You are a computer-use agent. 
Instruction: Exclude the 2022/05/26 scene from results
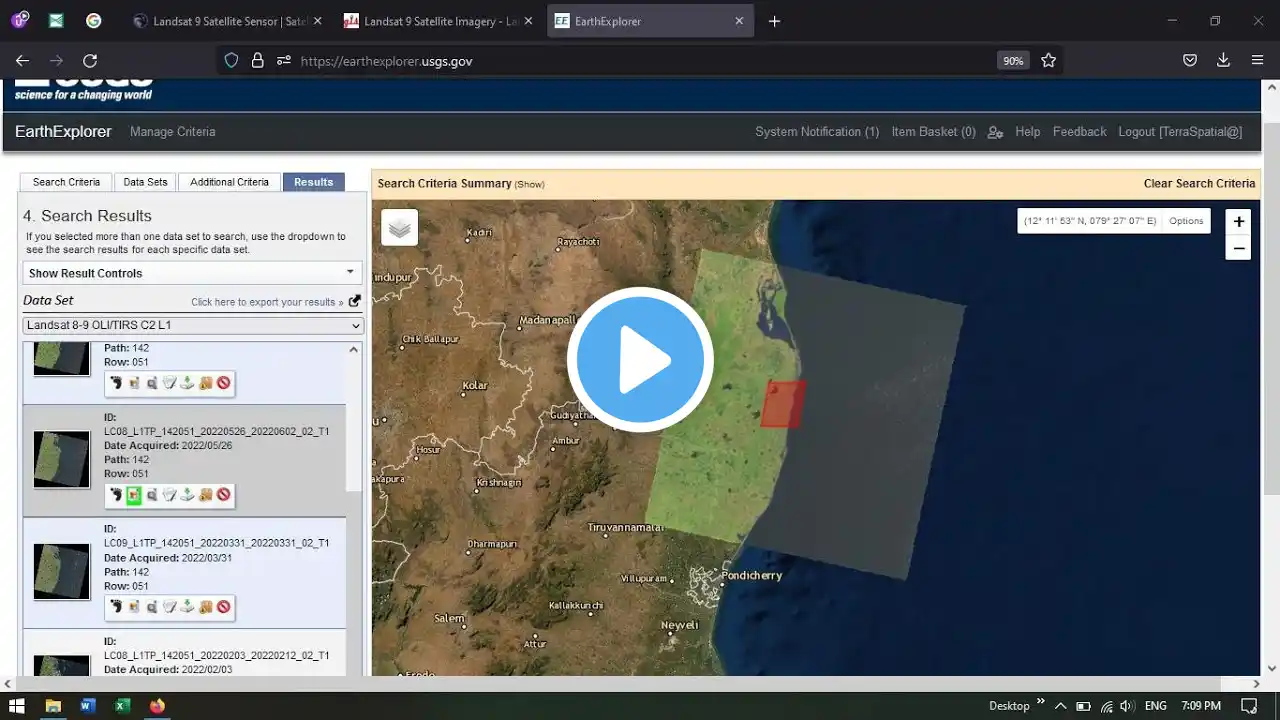[x=223, y=495]
